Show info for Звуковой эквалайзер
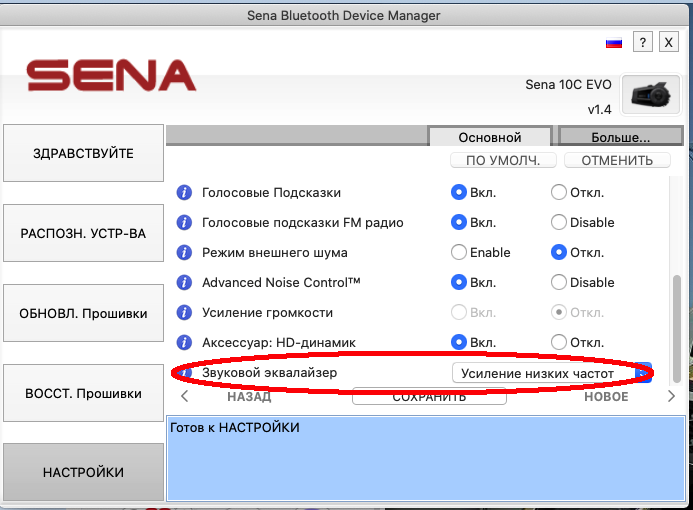This screenshot has height=510, width=693. (184, 372)
